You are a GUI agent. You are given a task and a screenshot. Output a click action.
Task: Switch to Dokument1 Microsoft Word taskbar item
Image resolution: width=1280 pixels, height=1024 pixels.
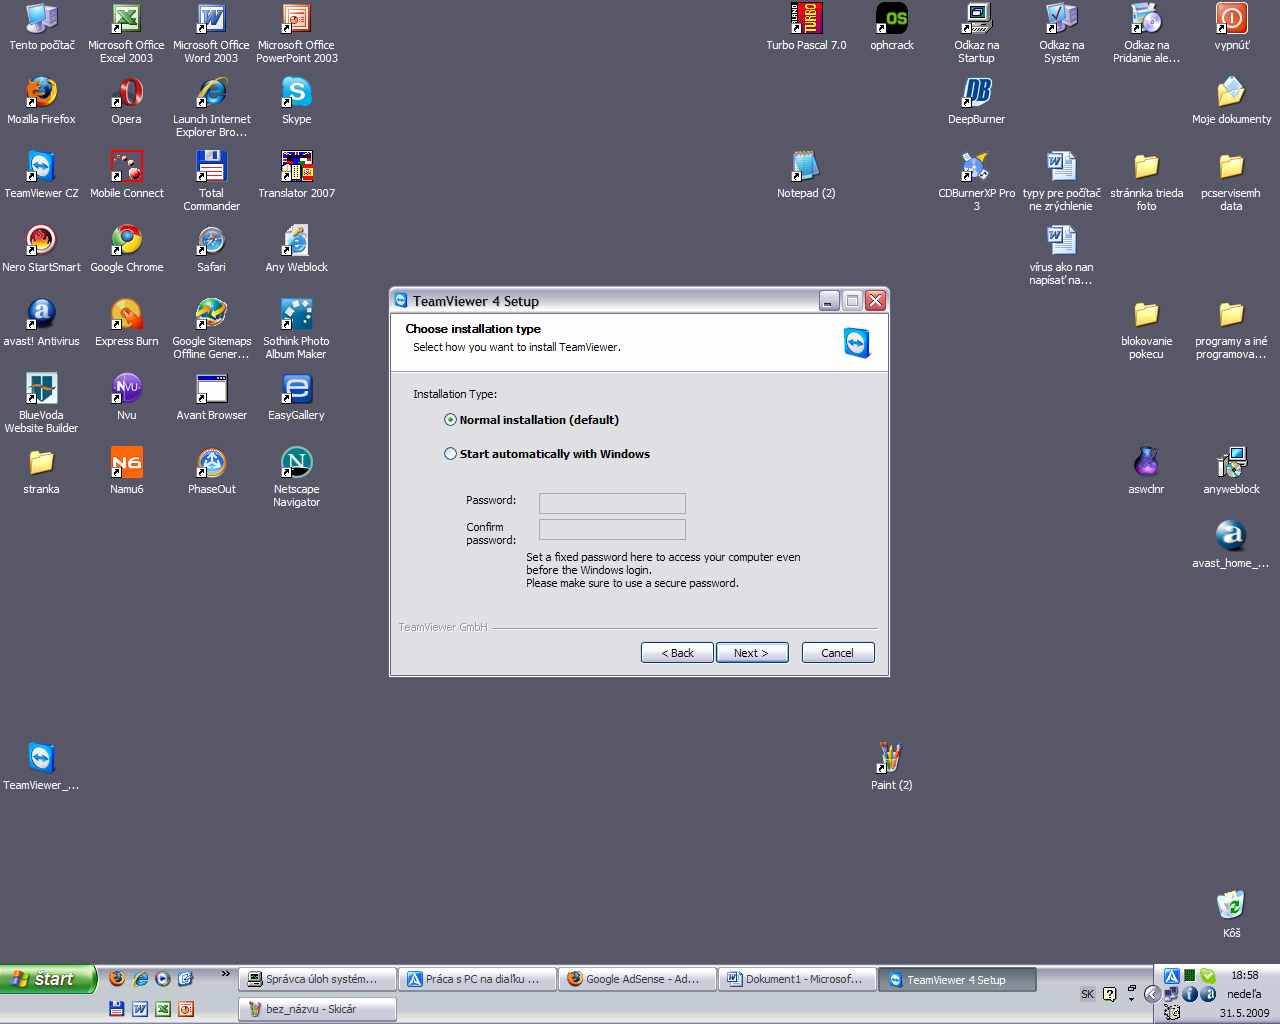[797, 979]
